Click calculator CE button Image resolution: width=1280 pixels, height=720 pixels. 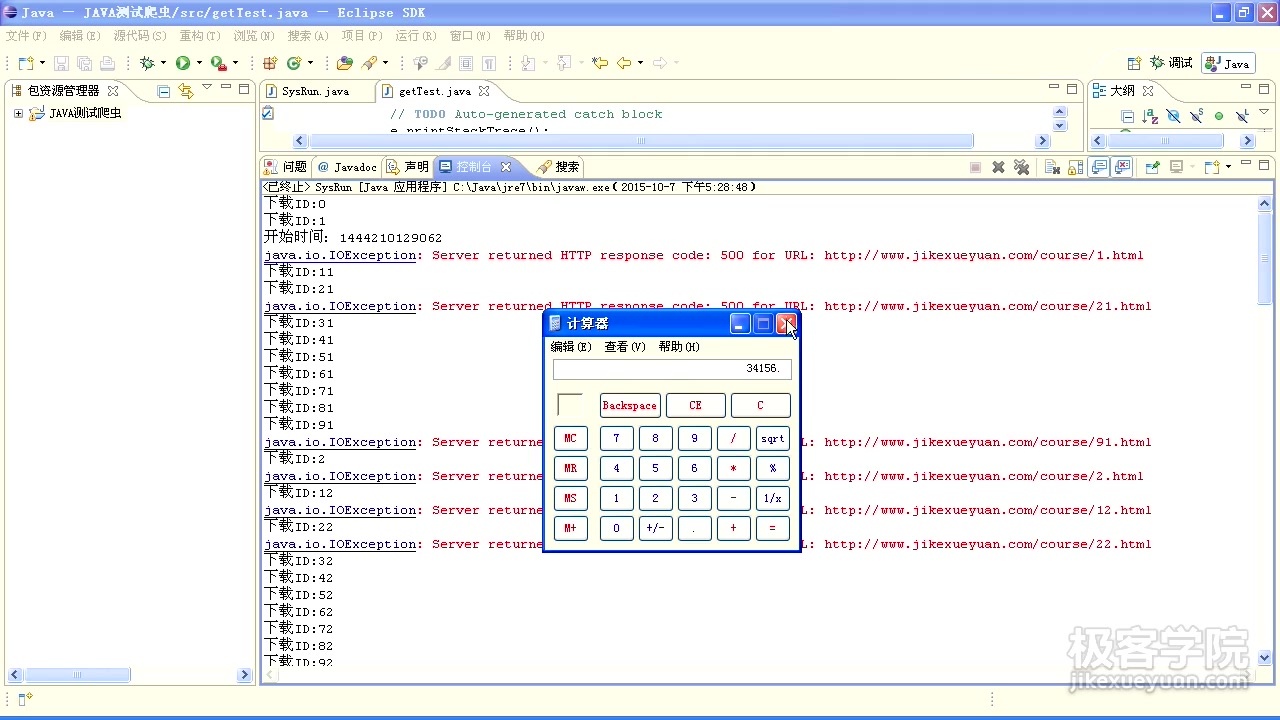(x=695, y=405)
